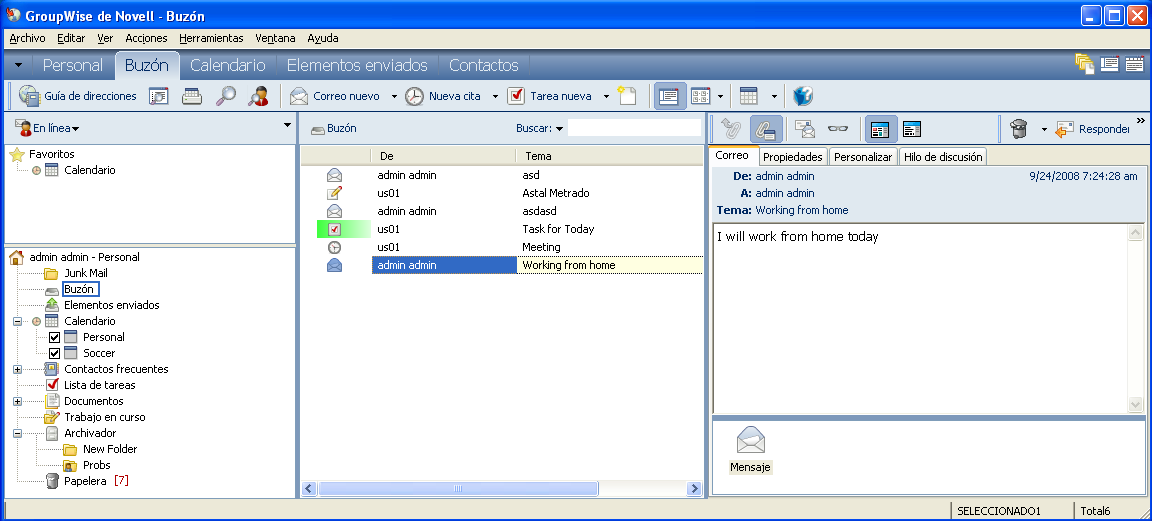
Task: Sort messages by the De column header
Action: (443, 156)
